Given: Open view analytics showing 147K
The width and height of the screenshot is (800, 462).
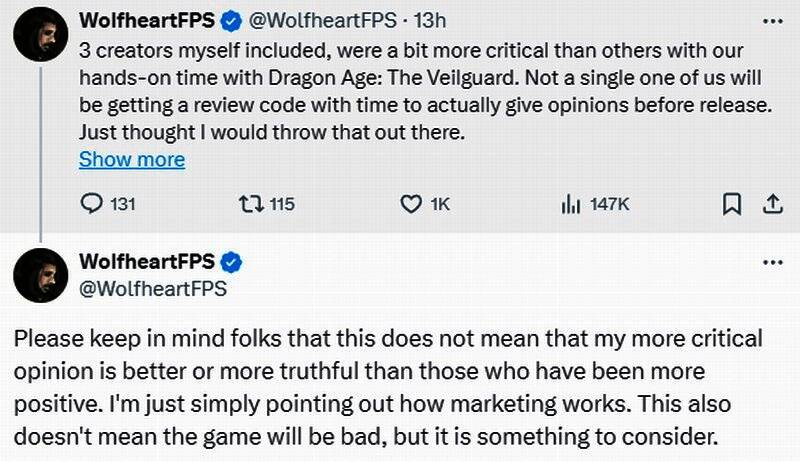Looking at the screenshot, I should [x=572, y=204].
